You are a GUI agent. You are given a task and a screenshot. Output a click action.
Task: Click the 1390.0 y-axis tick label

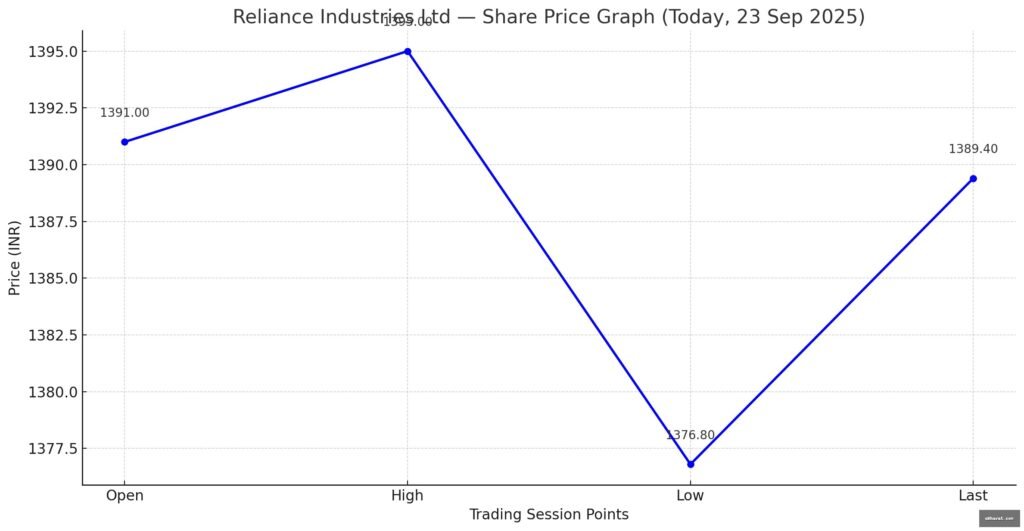tap(54, 165)
